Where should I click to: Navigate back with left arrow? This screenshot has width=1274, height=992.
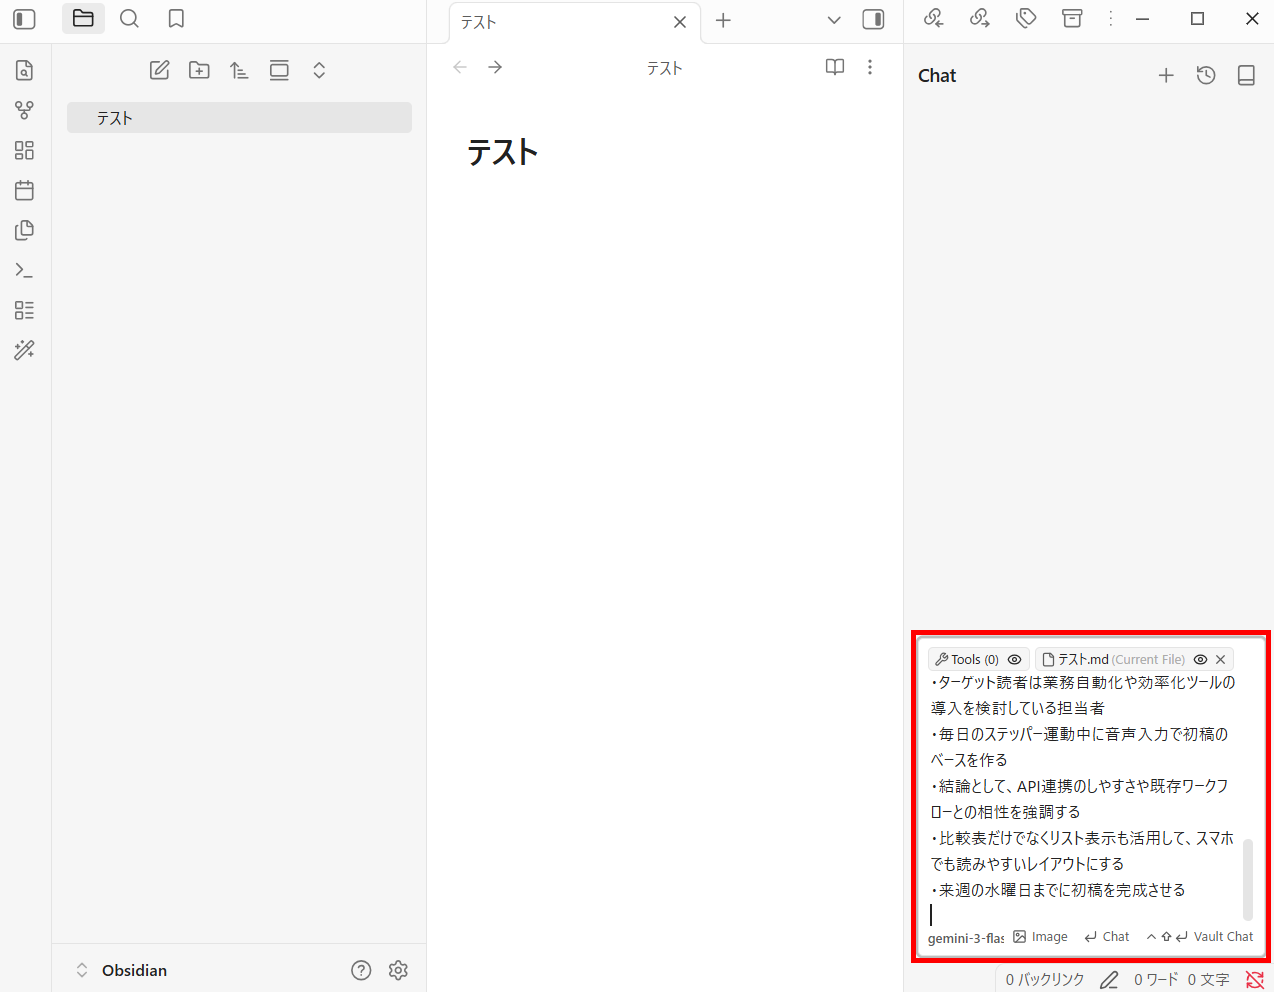(x=460, y=67)
